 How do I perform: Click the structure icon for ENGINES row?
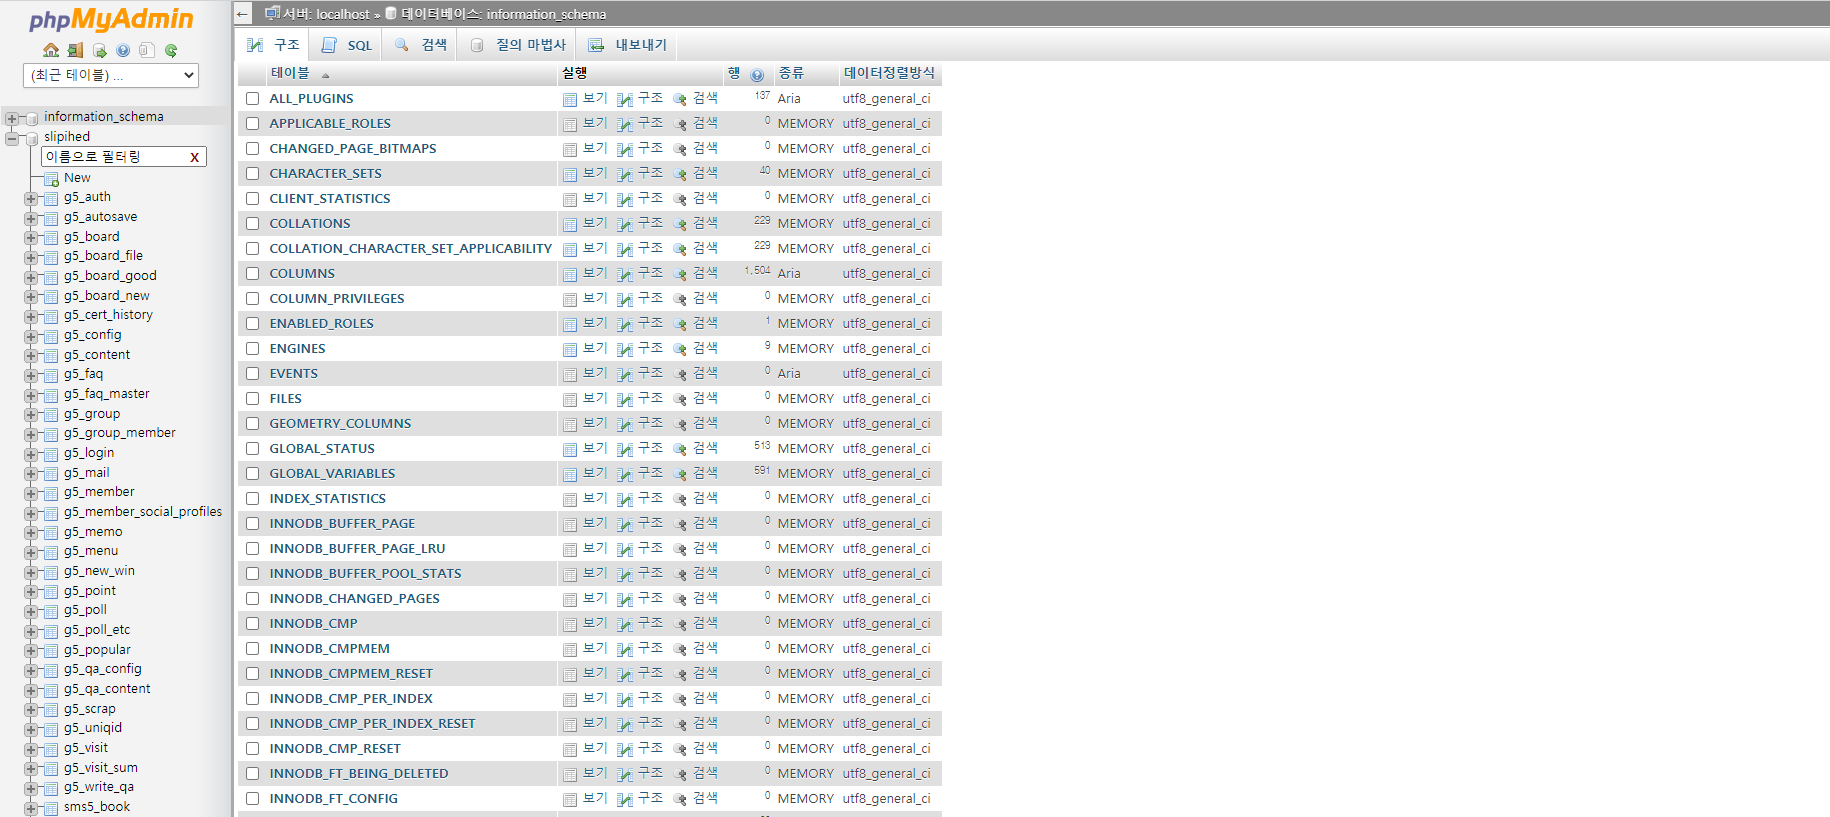tap(625, 349)
